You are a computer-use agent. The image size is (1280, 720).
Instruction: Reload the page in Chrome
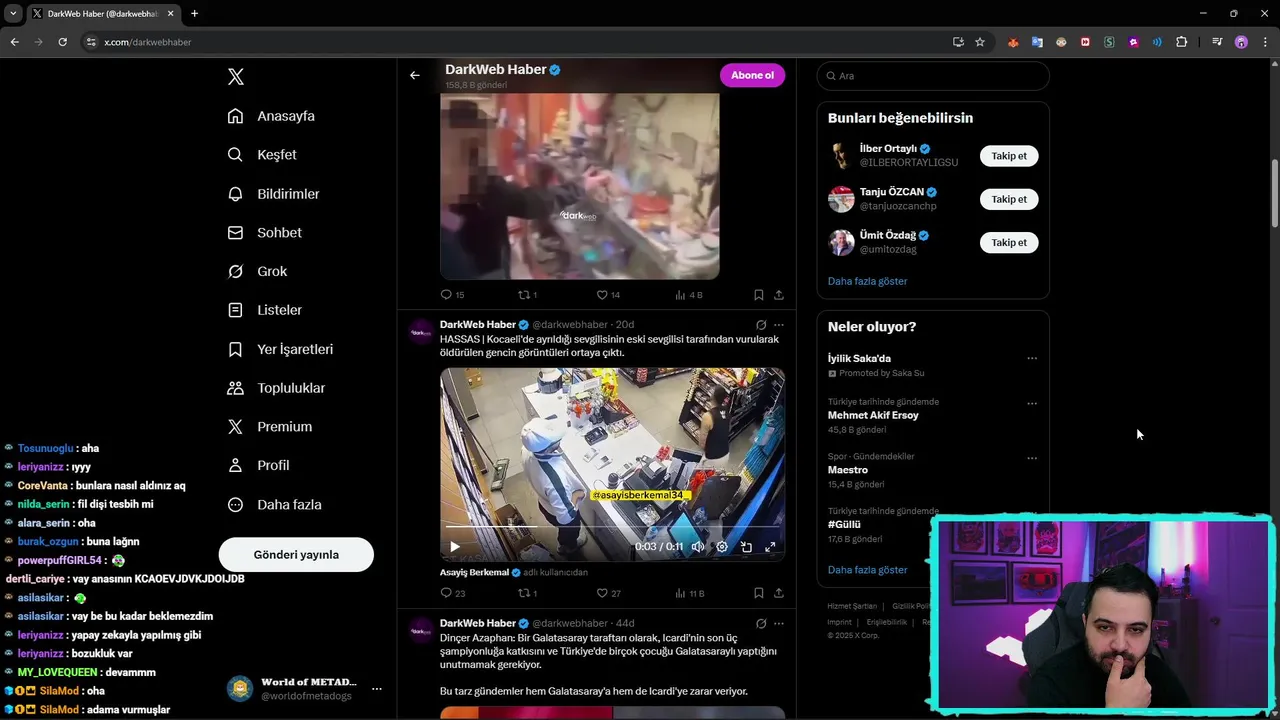(x=62, y=42)
